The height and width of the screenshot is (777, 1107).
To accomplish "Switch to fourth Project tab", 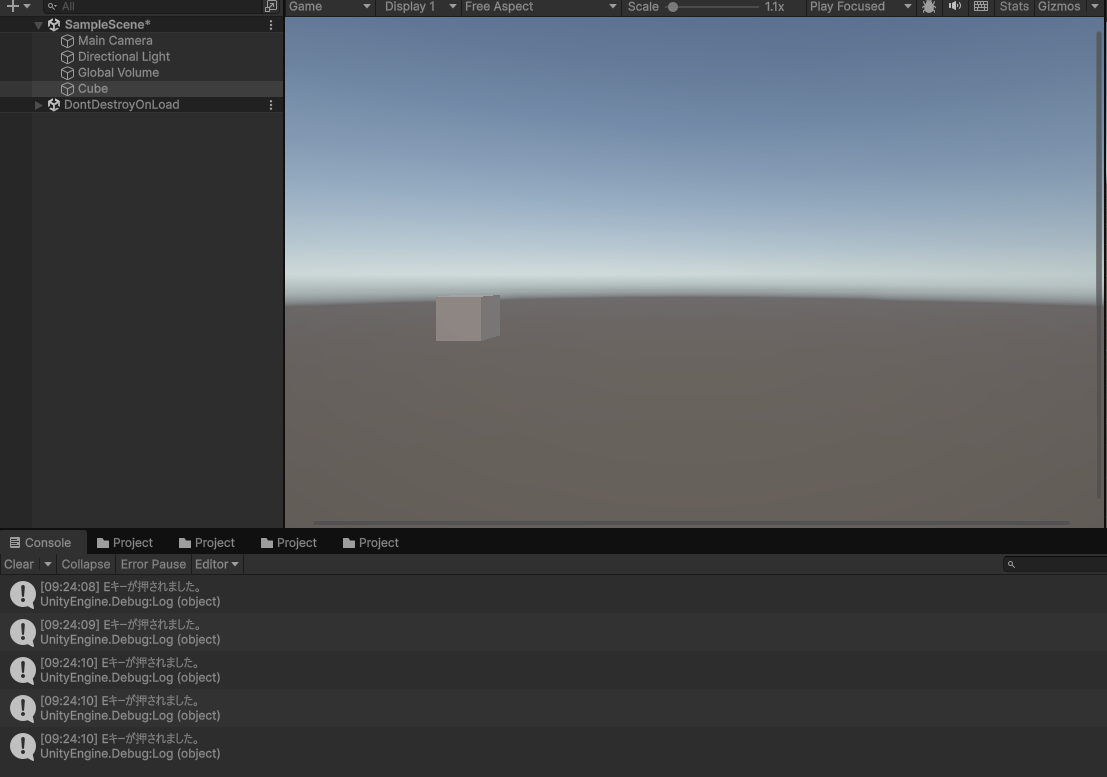I will (x=371, y=543).
